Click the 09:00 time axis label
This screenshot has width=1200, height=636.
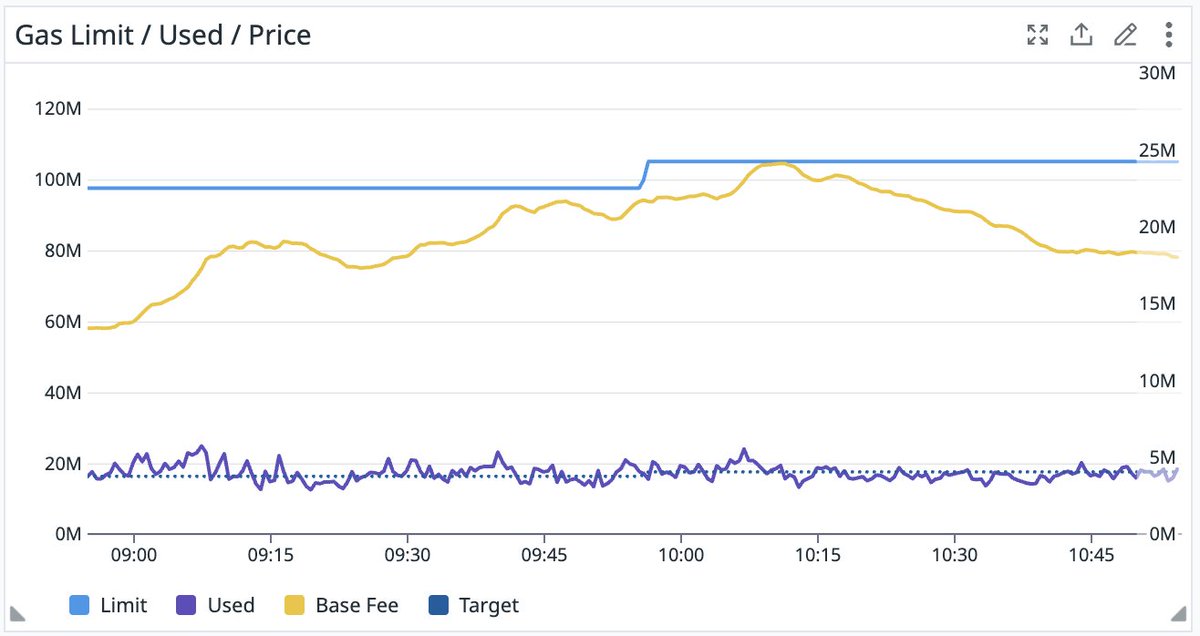(x=133, y=554)
